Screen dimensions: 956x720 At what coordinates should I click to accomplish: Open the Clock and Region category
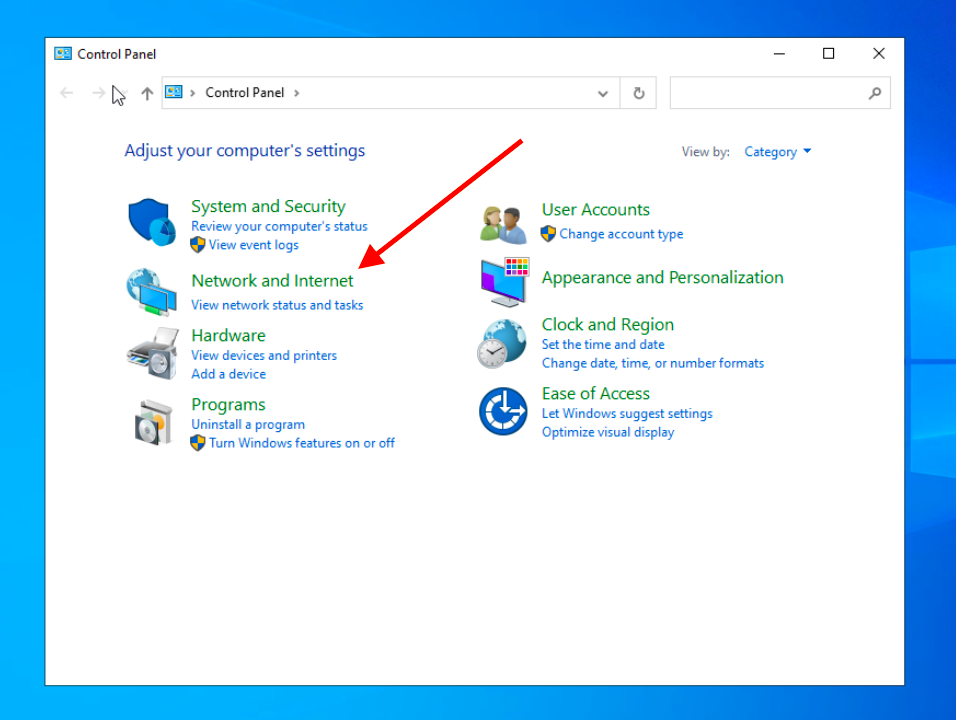608,324
